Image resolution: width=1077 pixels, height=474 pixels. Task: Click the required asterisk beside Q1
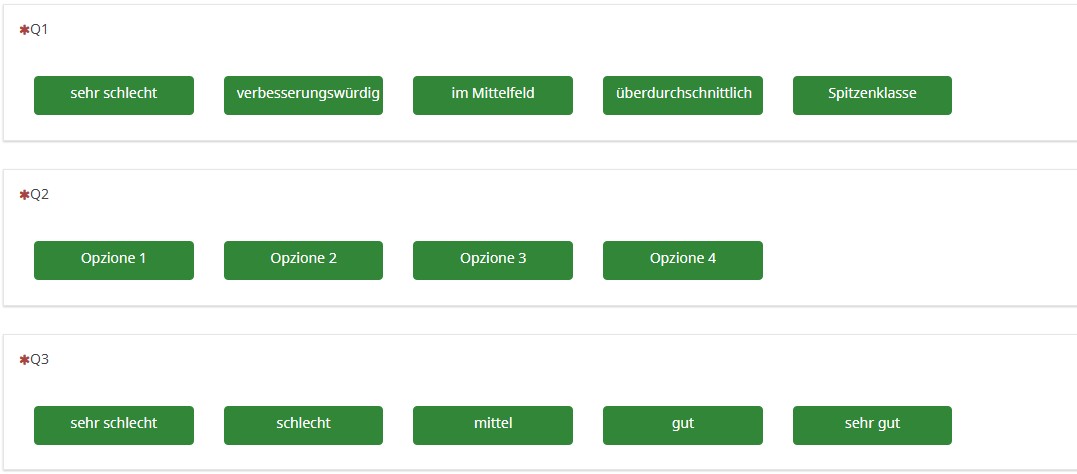(24, 30)
